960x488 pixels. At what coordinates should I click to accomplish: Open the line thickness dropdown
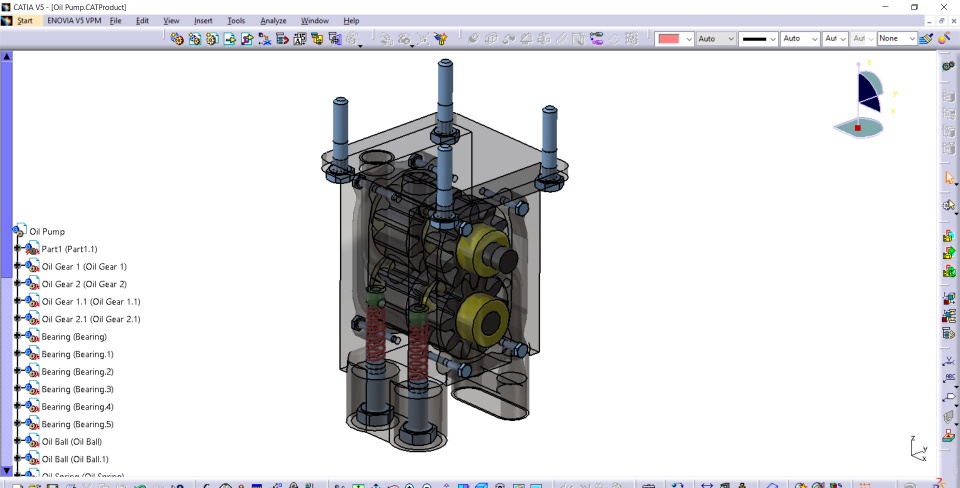click(x=773, y=39)
